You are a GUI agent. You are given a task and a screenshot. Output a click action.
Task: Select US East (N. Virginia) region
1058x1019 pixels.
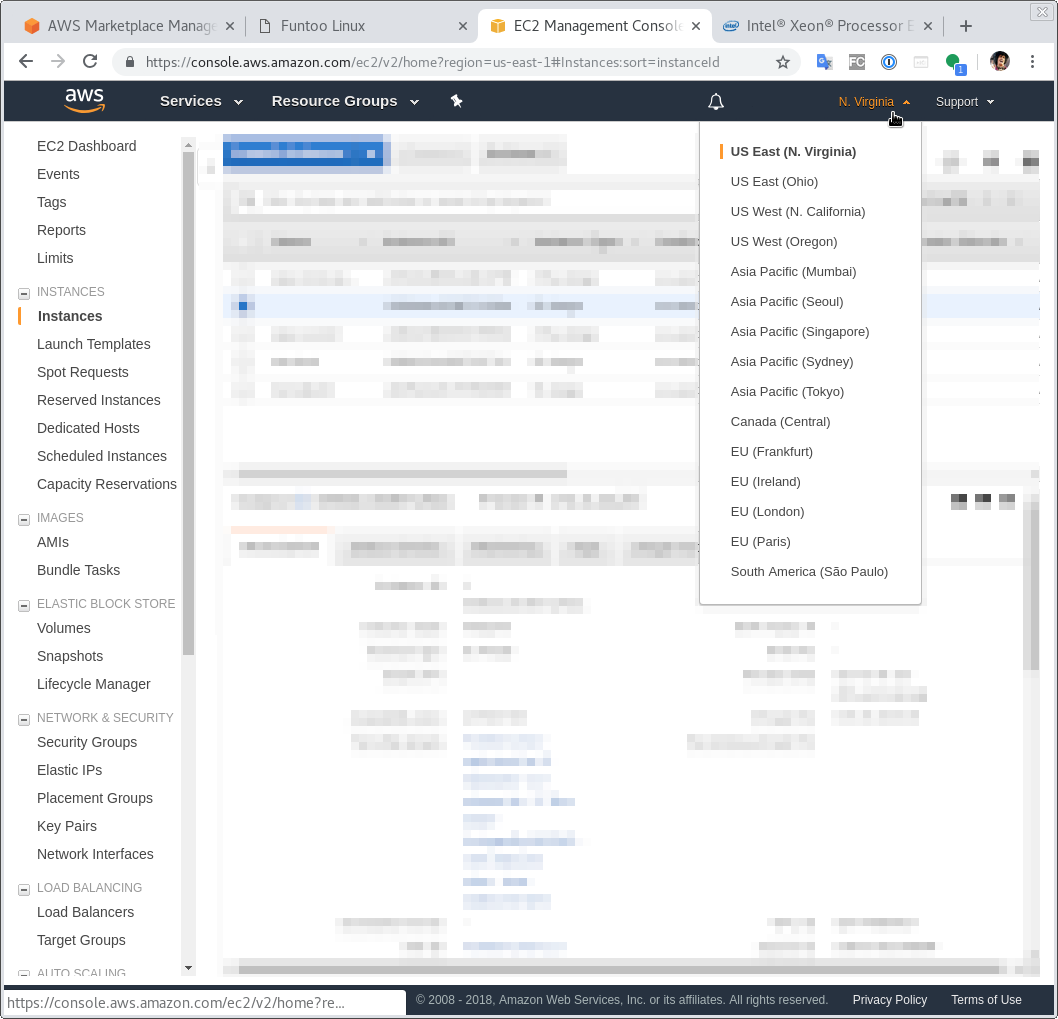[x=793, y=152]
